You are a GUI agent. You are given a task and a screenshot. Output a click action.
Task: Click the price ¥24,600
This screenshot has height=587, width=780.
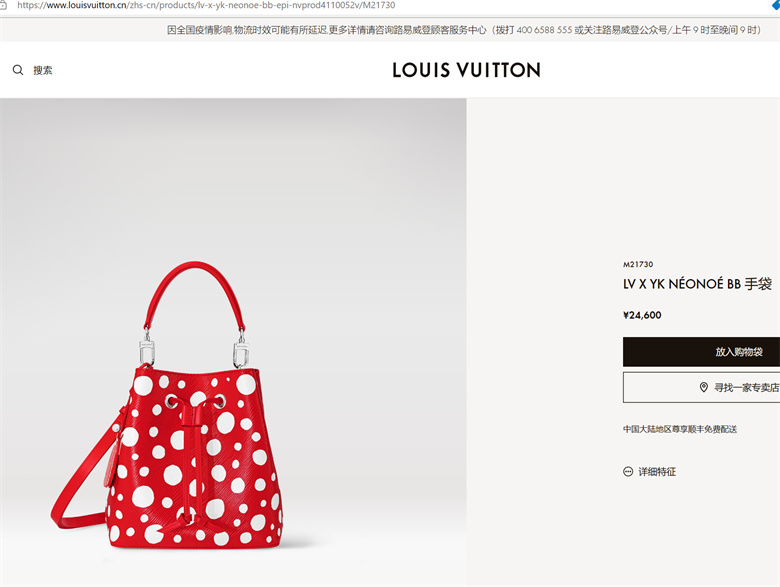pos(642,315)
